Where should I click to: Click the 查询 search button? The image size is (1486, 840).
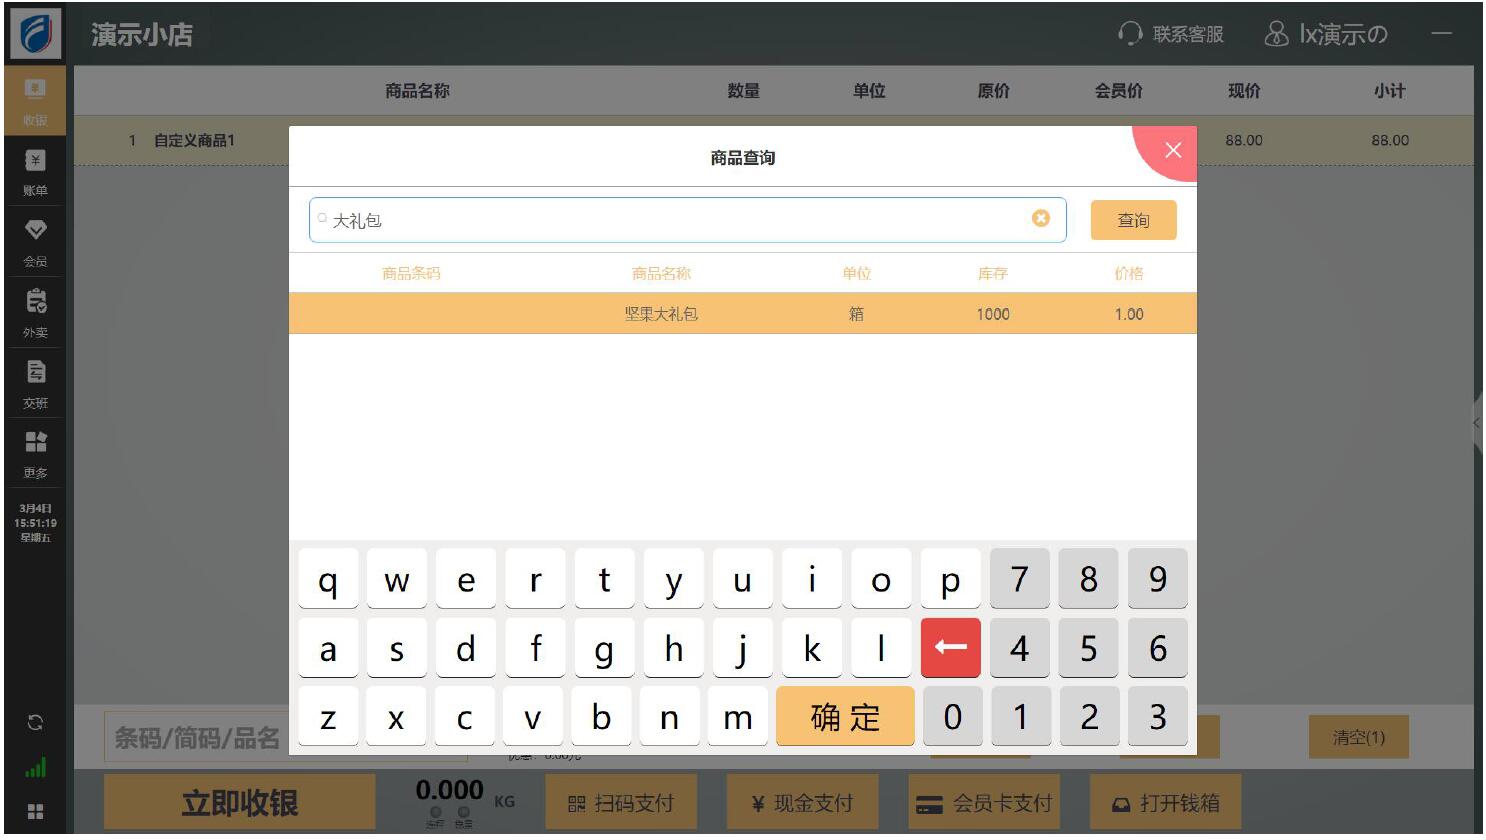[1133, 220]
